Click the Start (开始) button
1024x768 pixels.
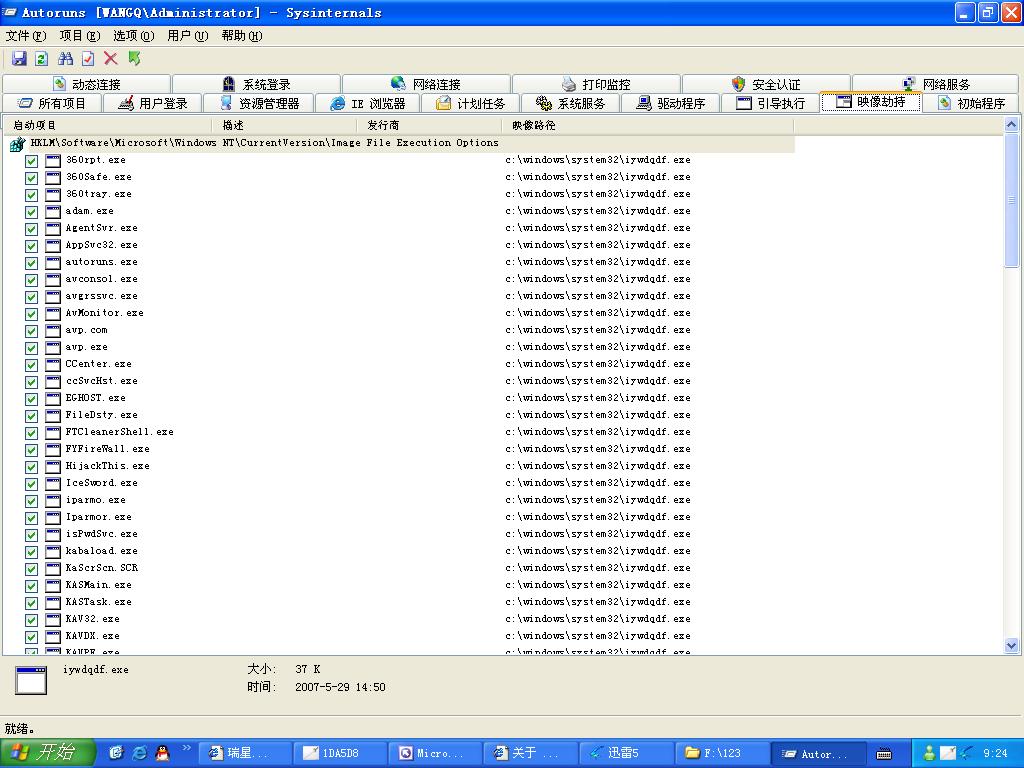coord(48,753)
